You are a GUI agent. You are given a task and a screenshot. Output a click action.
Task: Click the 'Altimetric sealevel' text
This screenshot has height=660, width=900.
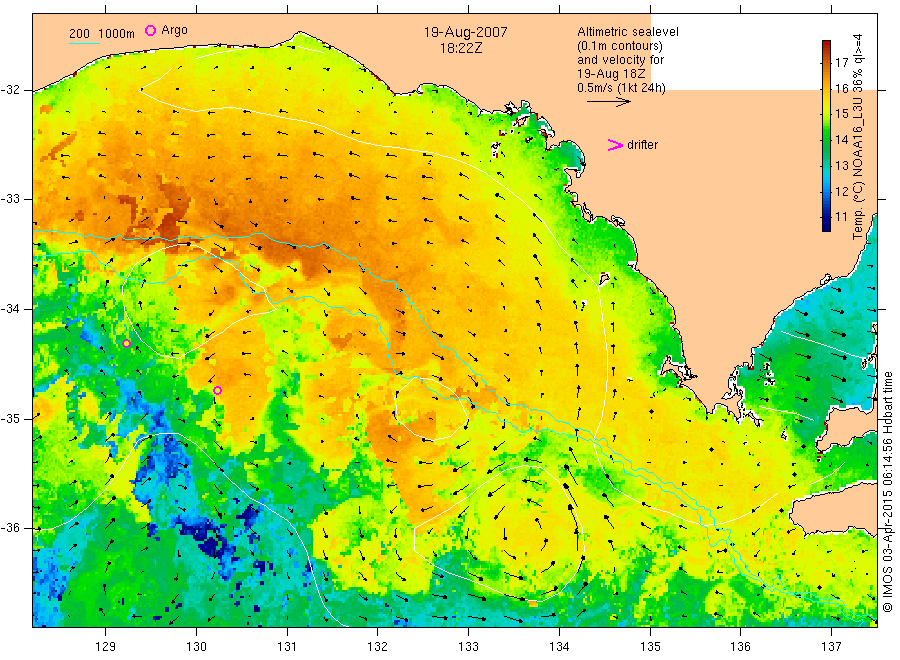coord(628,32)
